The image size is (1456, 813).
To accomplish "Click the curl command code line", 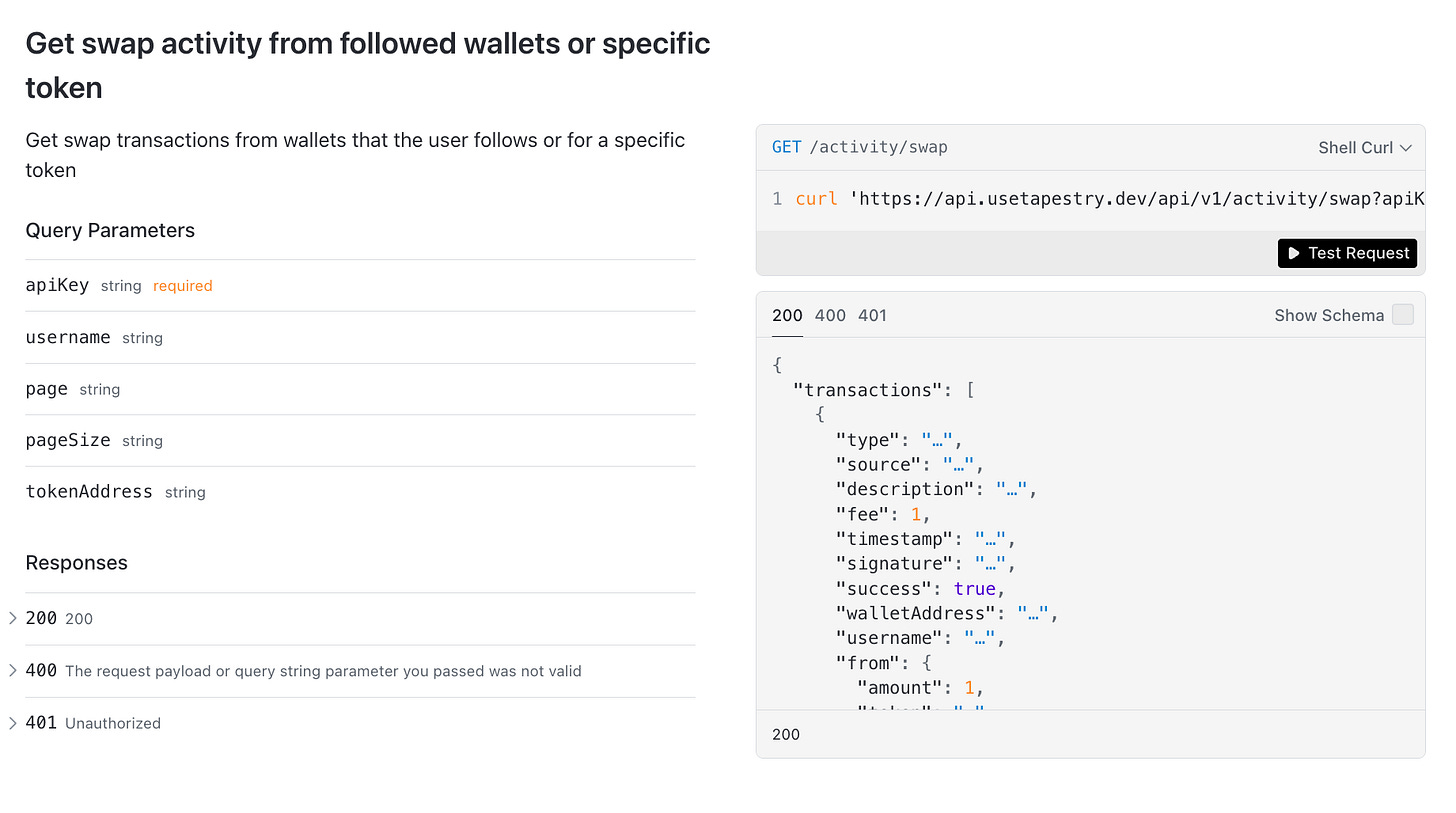I will [1098, 199].
